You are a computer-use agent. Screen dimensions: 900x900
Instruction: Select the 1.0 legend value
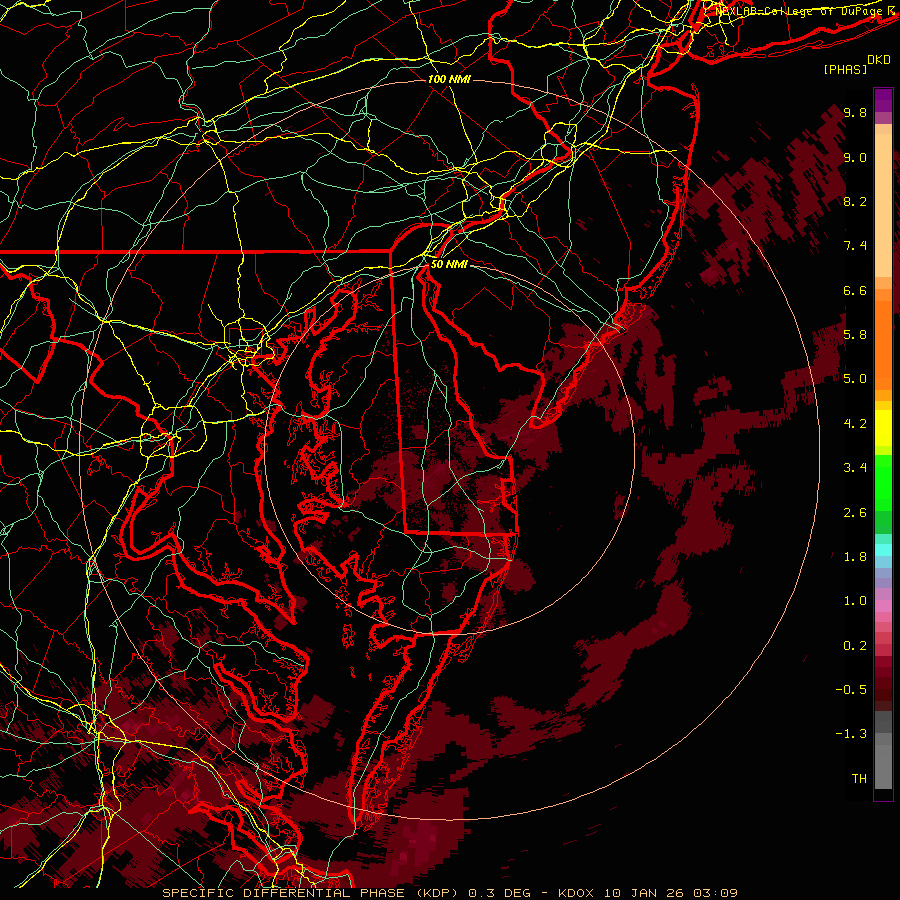pyautogui.click(x=855, y=601)
